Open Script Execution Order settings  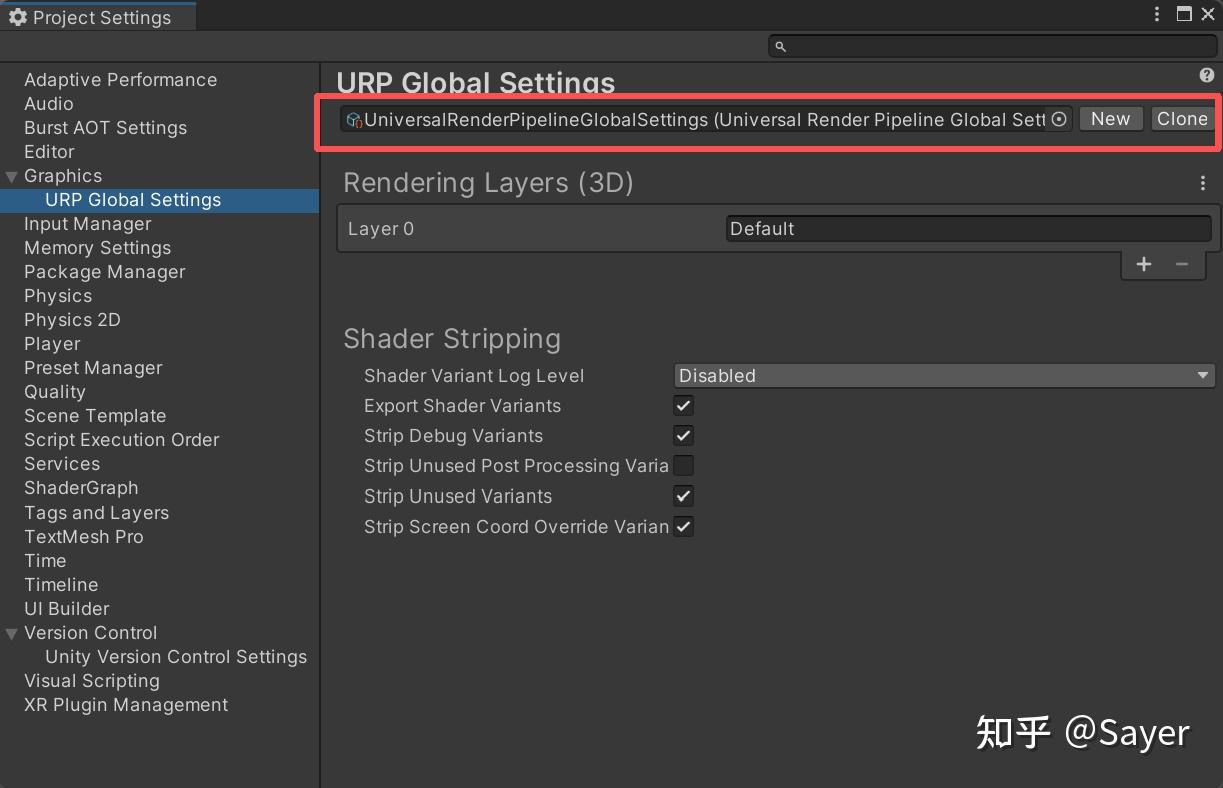click(x=121, y=440)
